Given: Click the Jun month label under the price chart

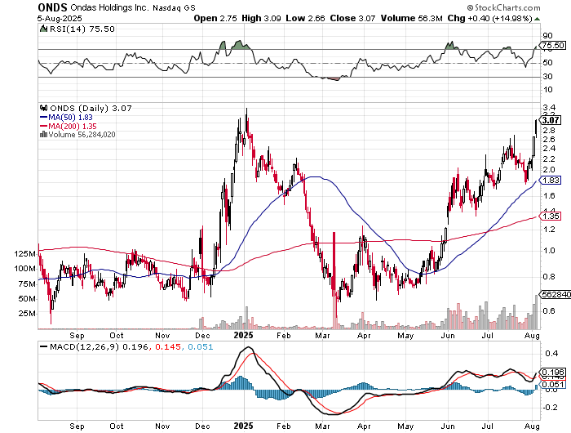Looking at the screenshot, I should [x=448, y=335].
